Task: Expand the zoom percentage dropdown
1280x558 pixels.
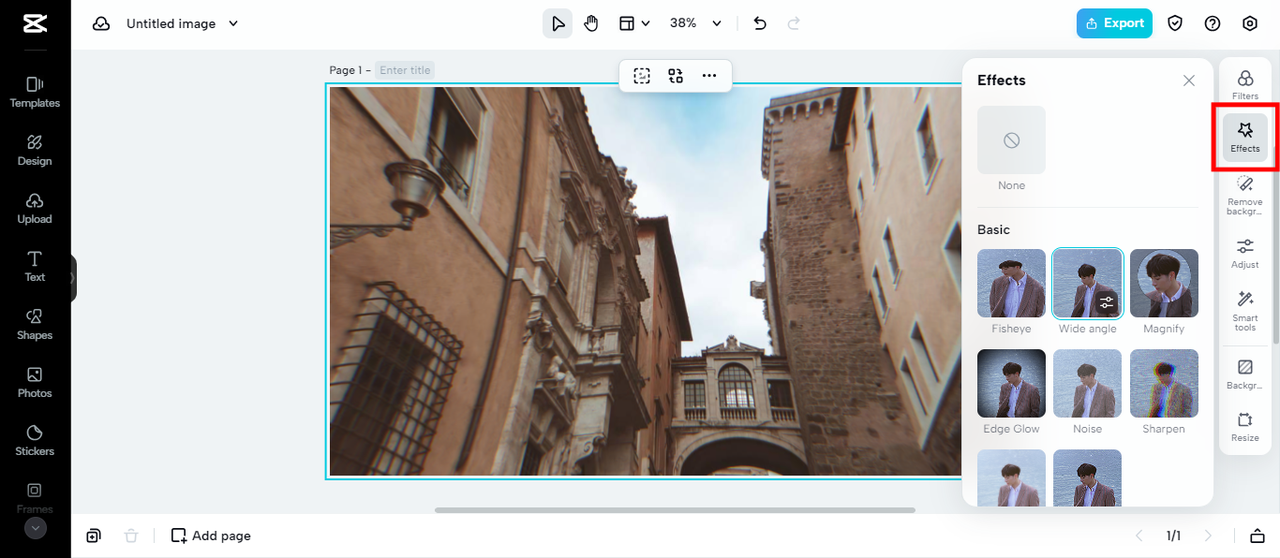Action: click(716, 24)
